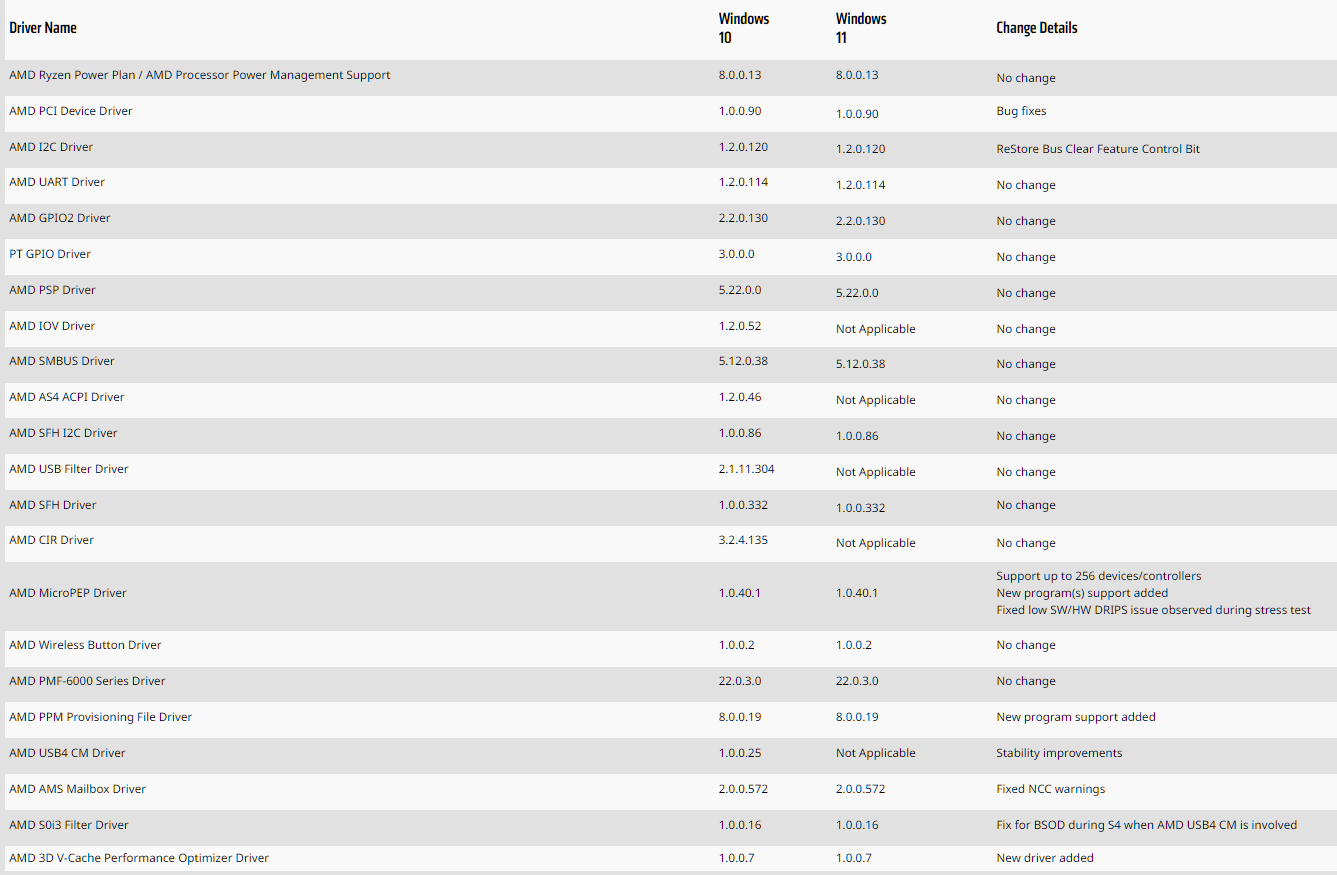The image size is (1337, 875).
Task: Click the Change Details column header
Action: [1037, 28]
